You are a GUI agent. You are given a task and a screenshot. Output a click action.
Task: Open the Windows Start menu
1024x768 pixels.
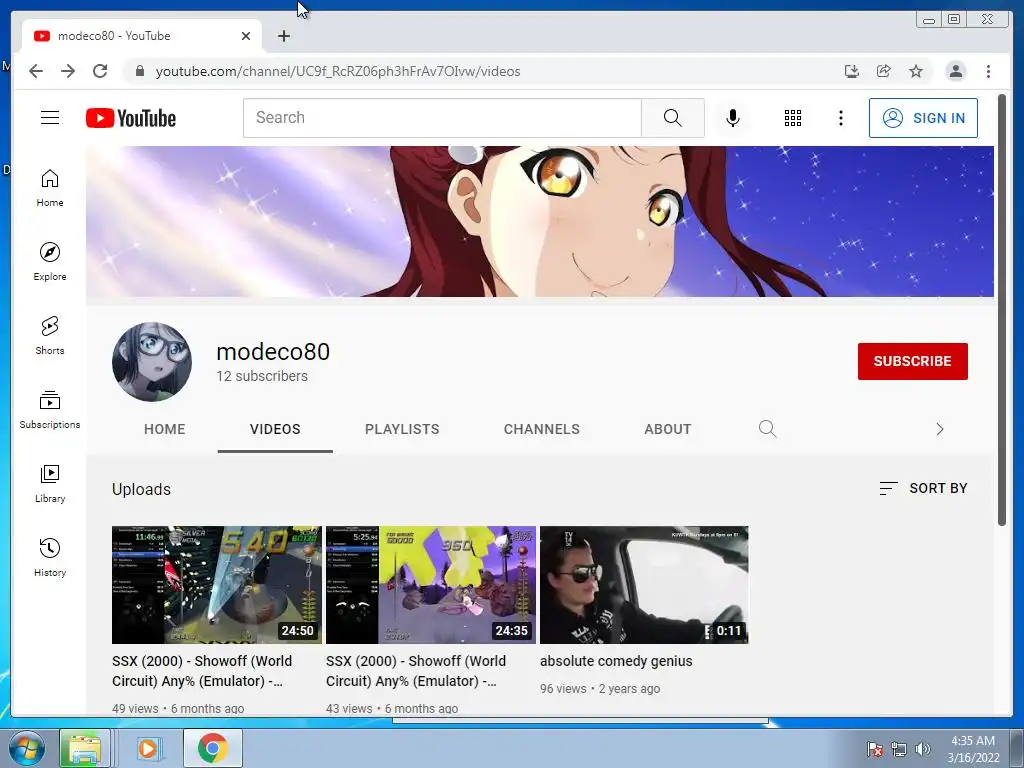click(26, 748)
